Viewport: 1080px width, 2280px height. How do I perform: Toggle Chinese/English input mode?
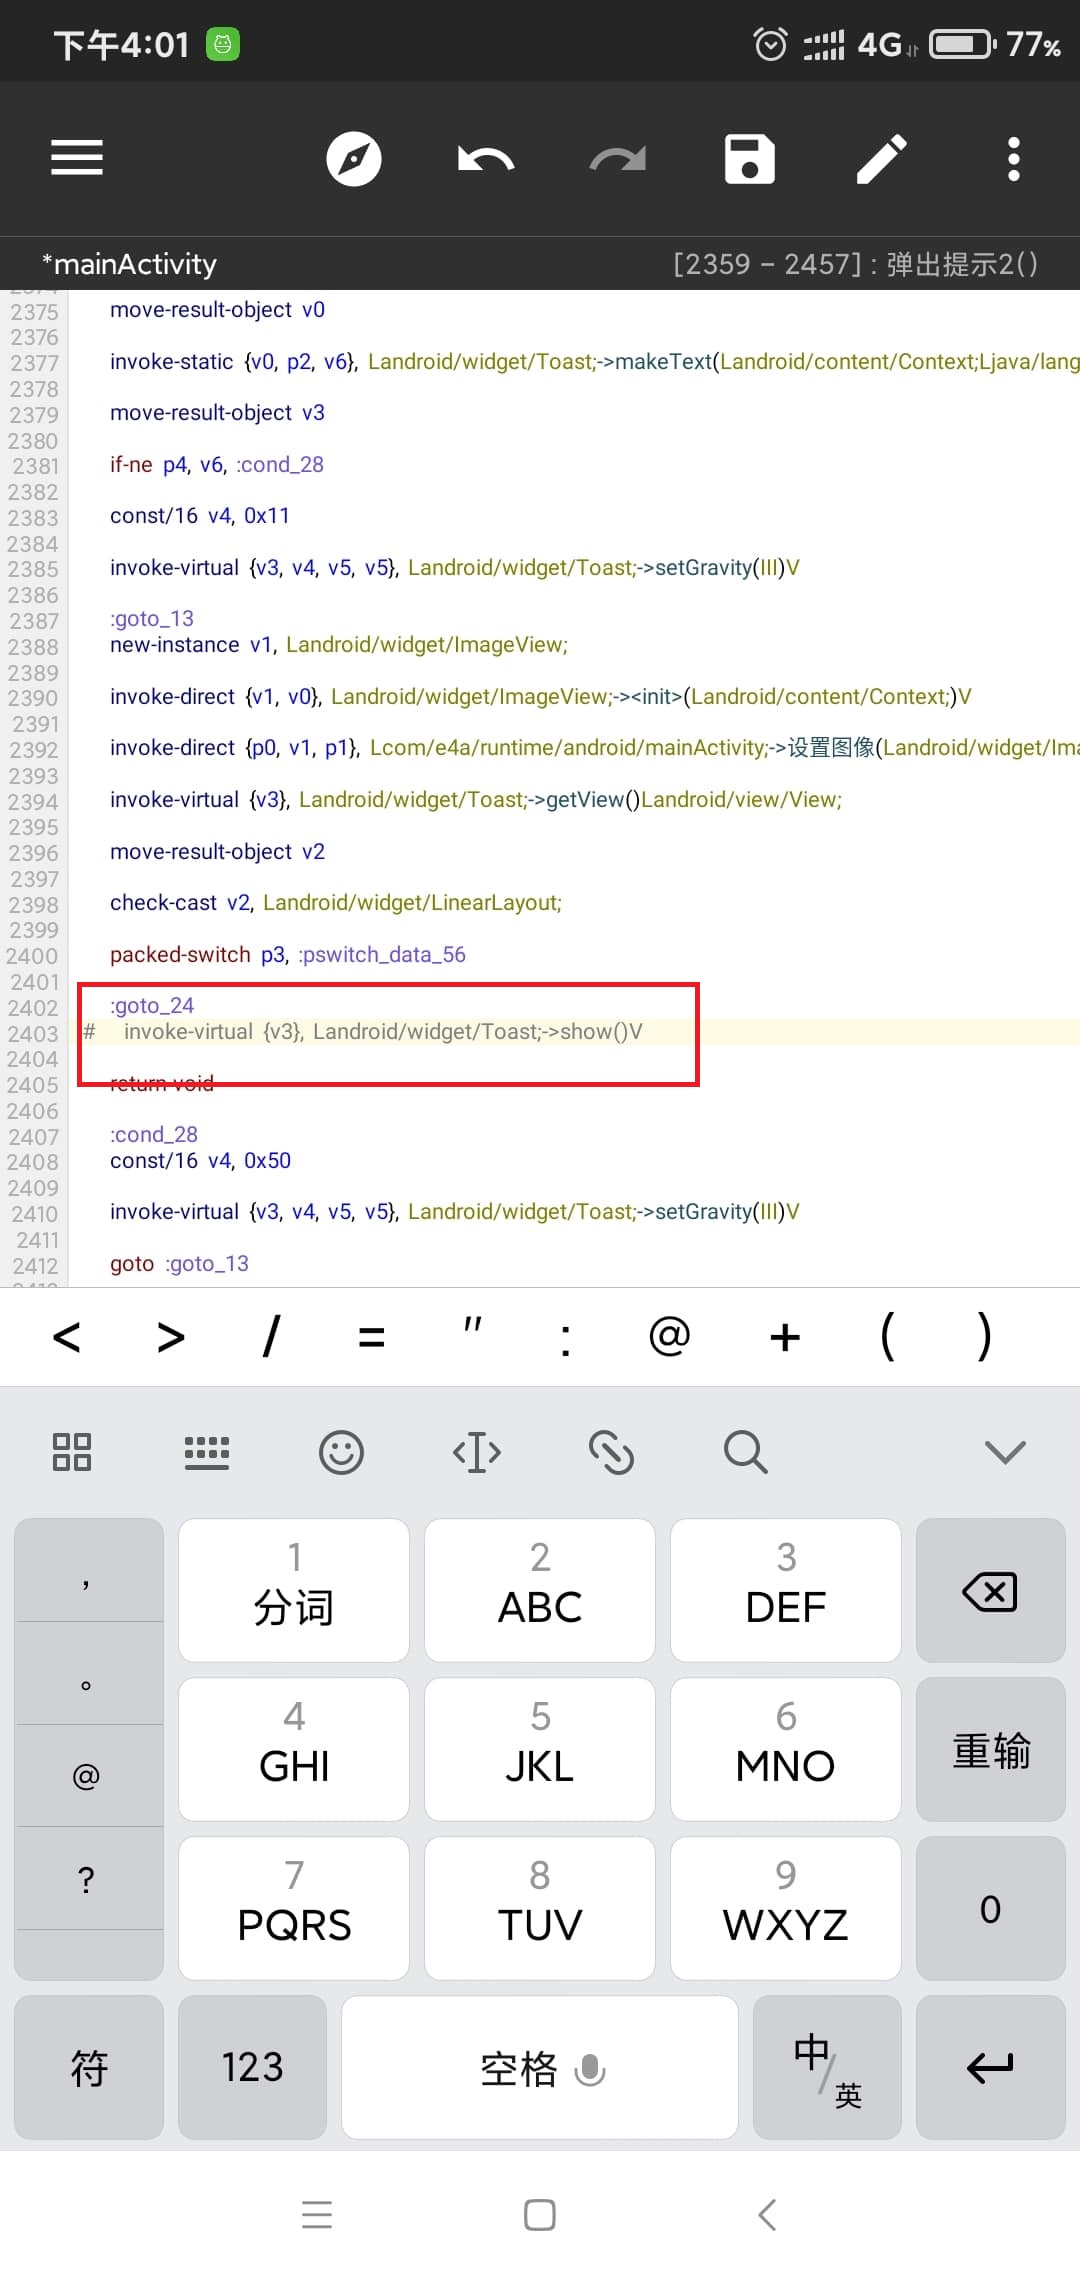[827, 2067]
